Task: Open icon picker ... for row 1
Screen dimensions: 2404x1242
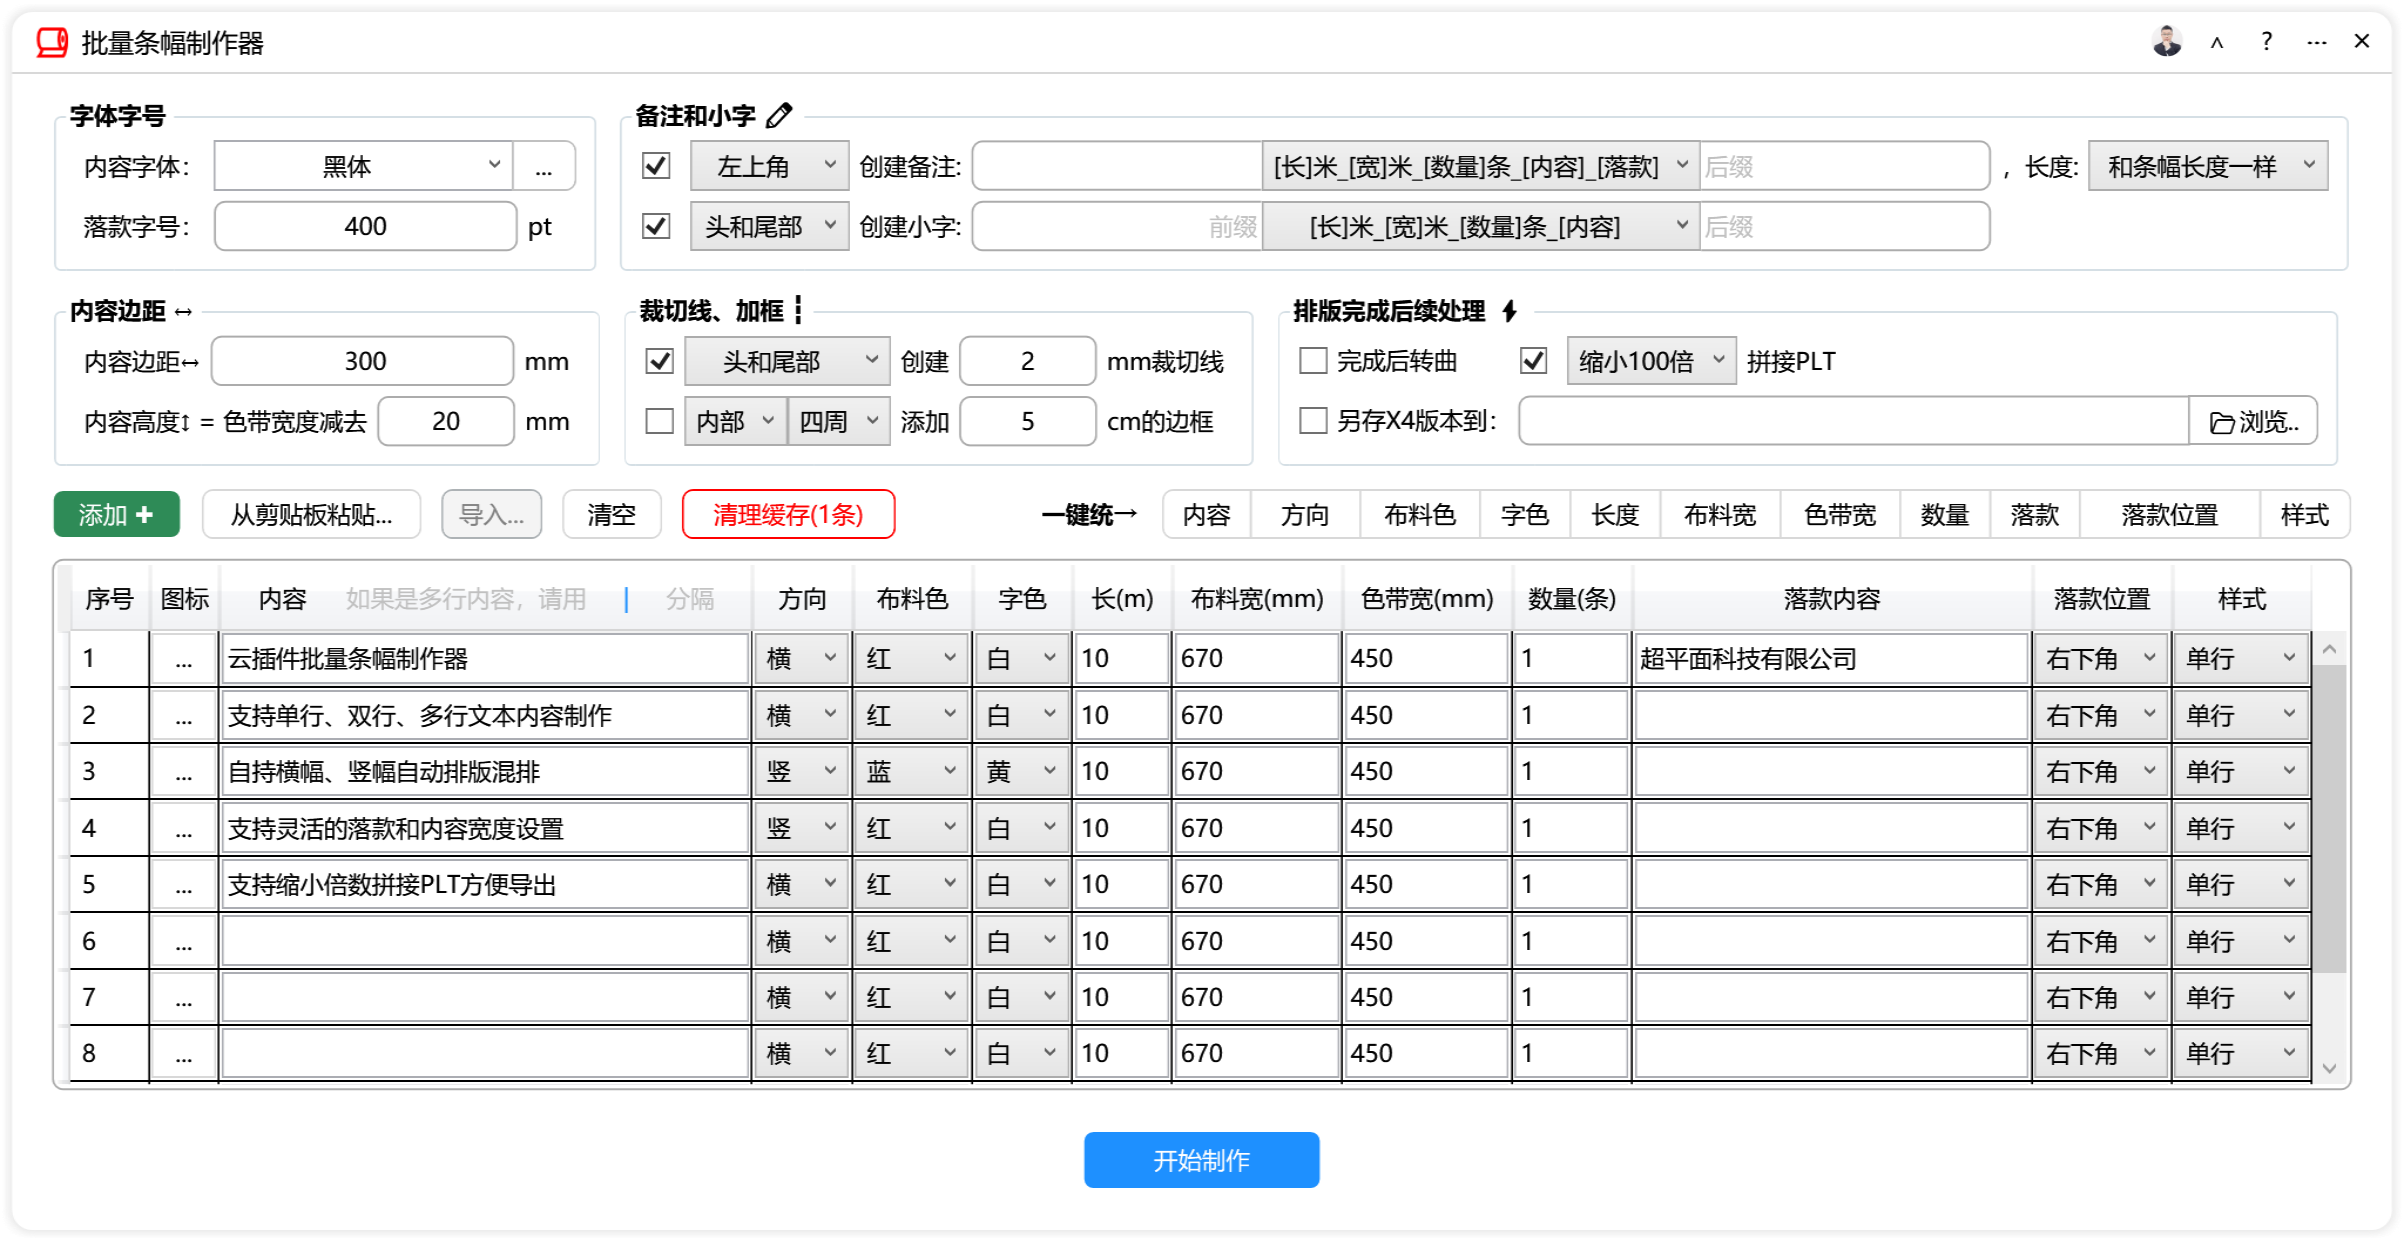Action: (x=184, y=659)
